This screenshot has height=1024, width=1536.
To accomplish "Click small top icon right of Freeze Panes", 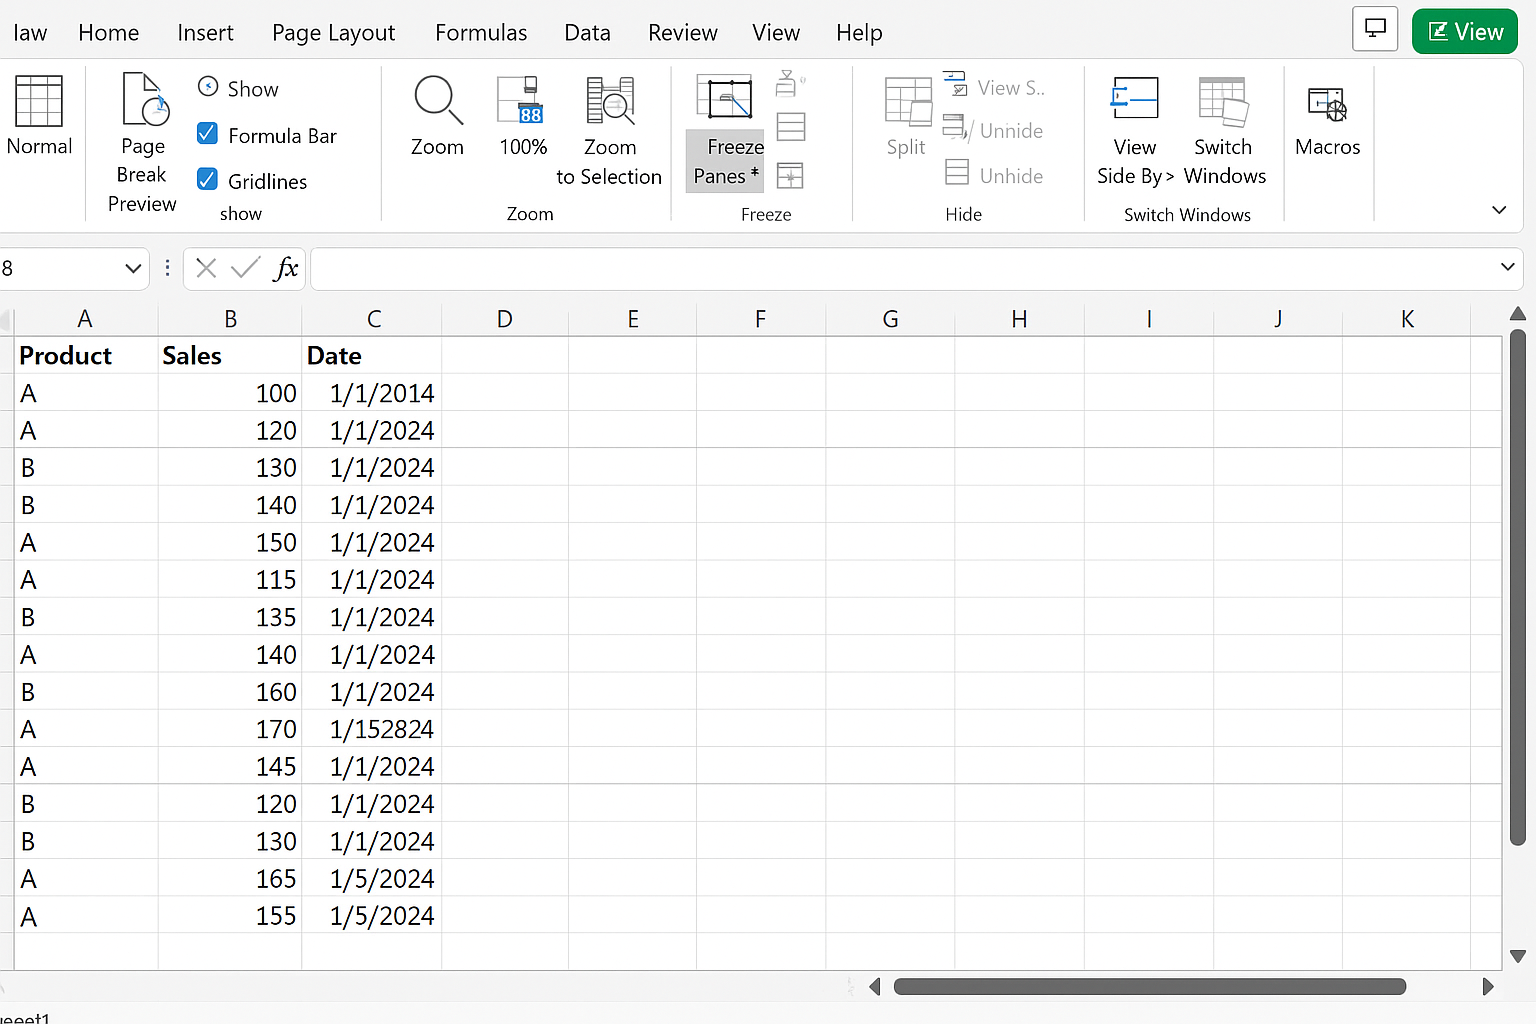I will coord(790,83).
